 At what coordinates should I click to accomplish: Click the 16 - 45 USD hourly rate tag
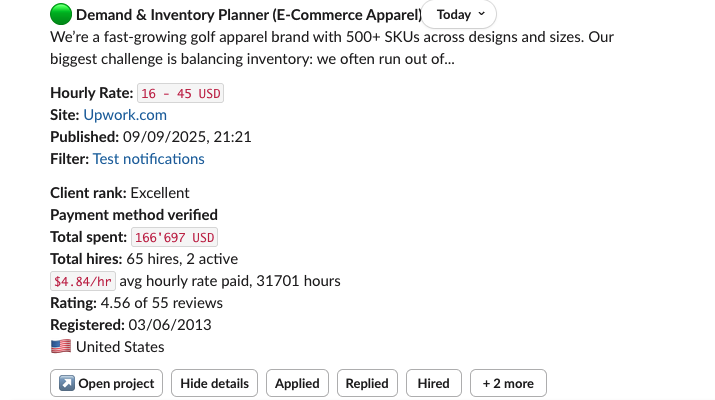[x=180, y=94]
